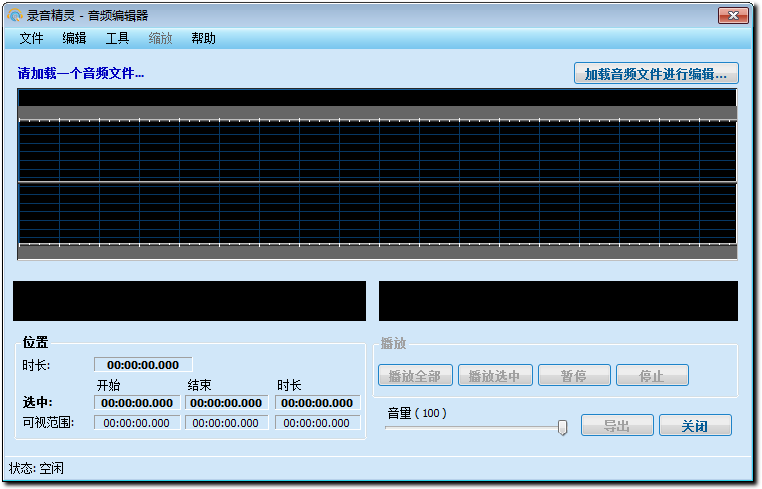Click the 选中 结束 time field
This screenshot has height=489, width=762.
tap(226, 402)
